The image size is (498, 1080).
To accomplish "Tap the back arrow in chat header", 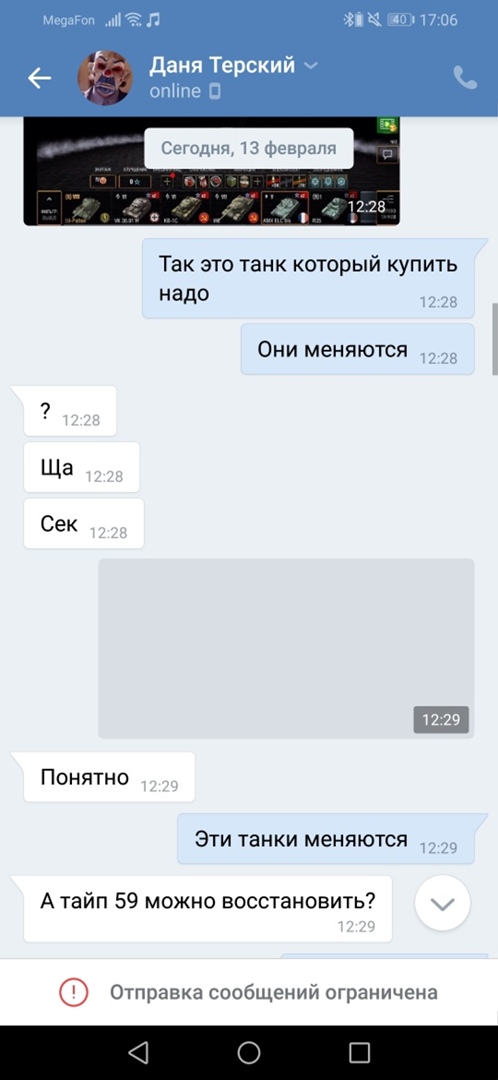I will coord(39,78).
